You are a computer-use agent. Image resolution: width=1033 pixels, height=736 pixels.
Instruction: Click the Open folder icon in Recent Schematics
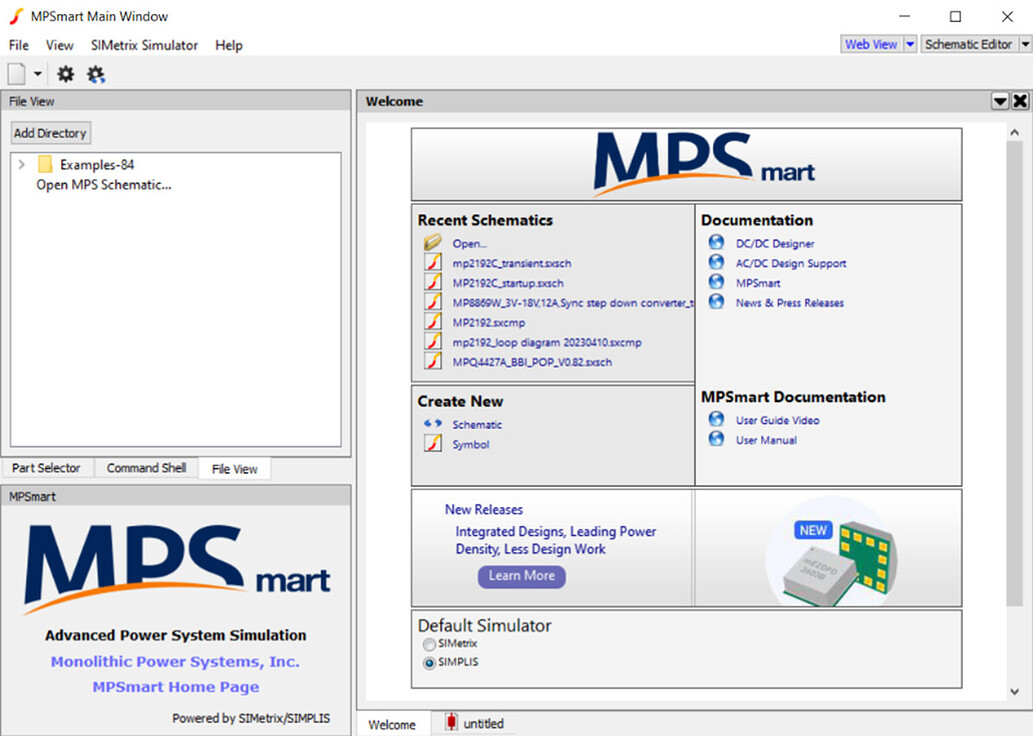[433, 242]
